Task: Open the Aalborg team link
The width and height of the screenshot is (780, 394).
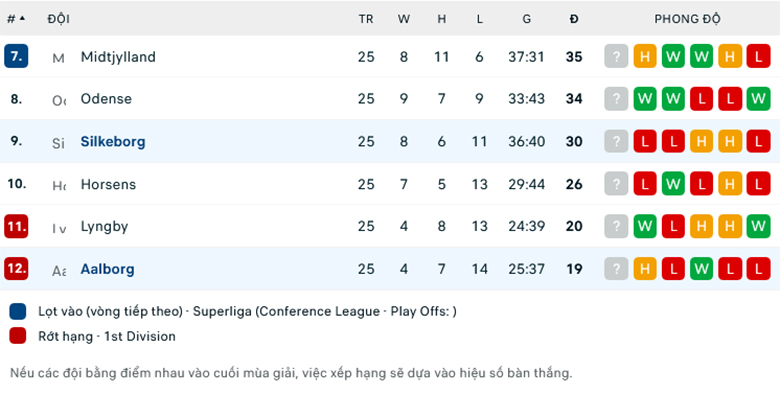Action: pyautogui.click(x=107, y=269)
